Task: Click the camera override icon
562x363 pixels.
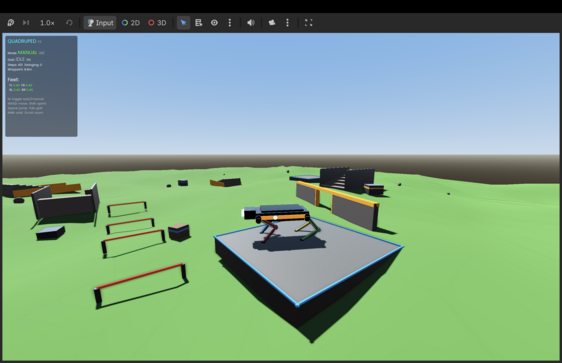Action: 272,23
